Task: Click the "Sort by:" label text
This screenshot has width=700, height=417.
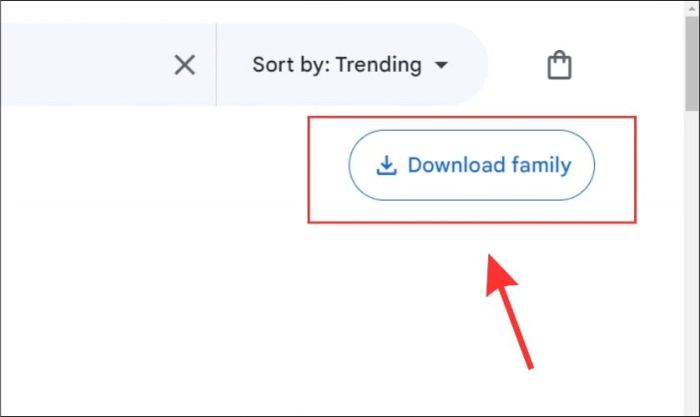Action: point(292,65)
